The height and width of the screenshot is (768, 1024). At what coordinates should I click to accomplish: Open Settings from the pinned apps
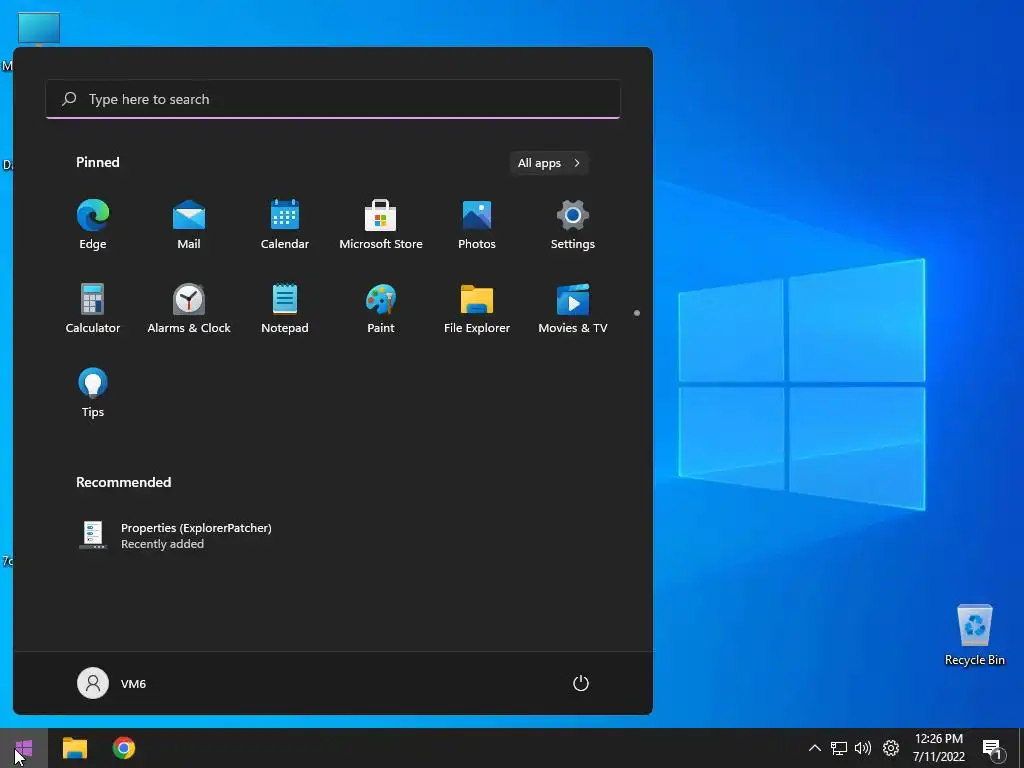pyautogui.click(x=573, y=225)
